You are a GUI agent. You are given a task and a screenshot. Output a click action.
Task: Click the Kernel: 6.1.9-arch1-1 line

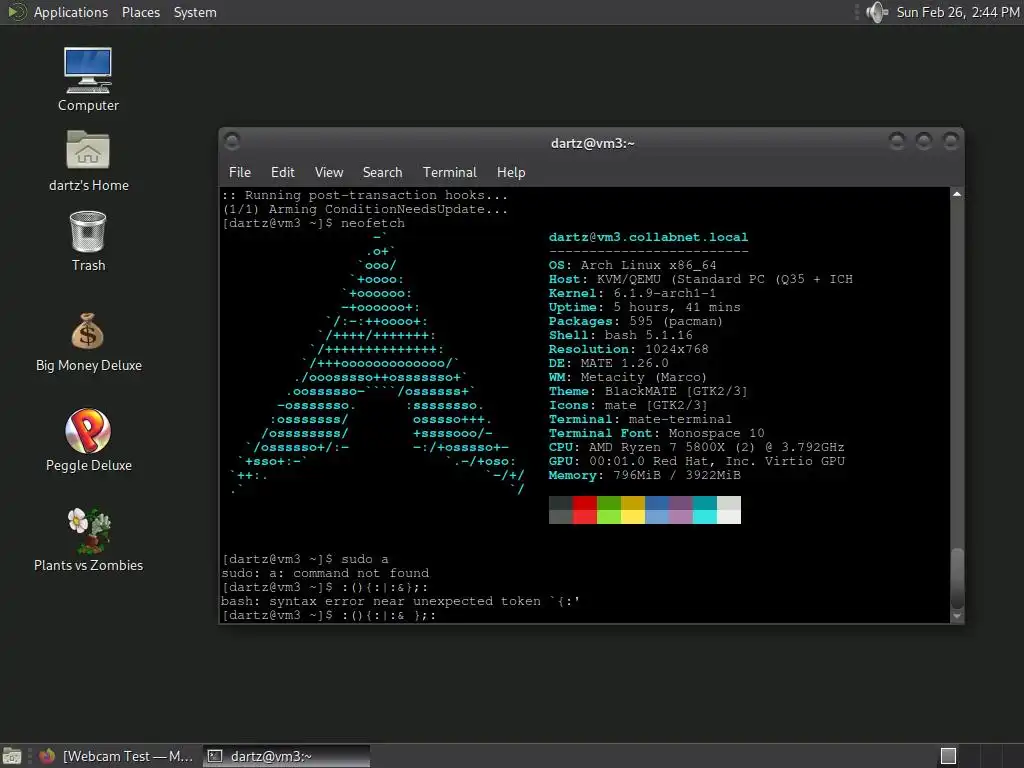(632, 293)
